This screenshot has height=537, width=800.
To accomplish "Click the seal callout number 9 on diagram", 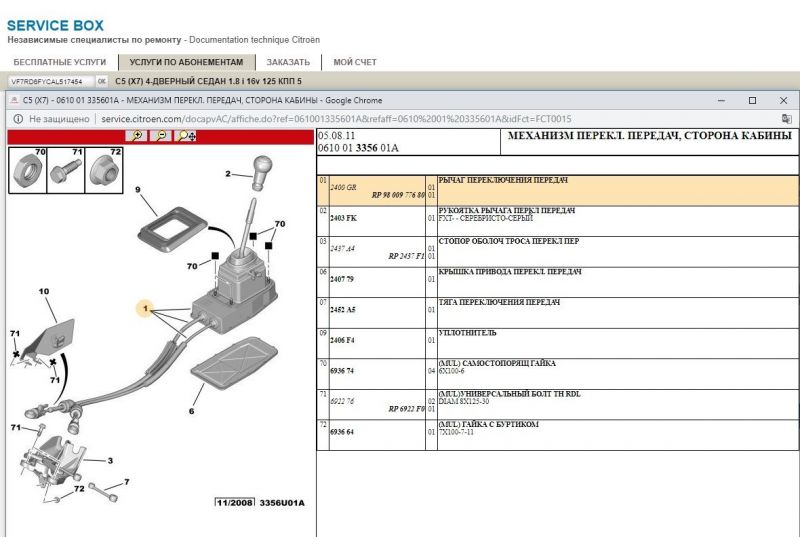I will [138, 189].
